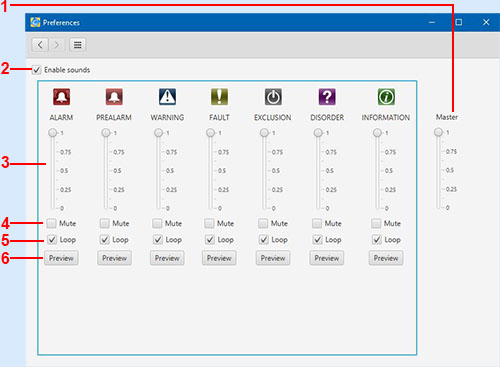This screenshot has height=367, width=500.
Task: Click the ALARM volume slider knob
Action: click(53, 133)
